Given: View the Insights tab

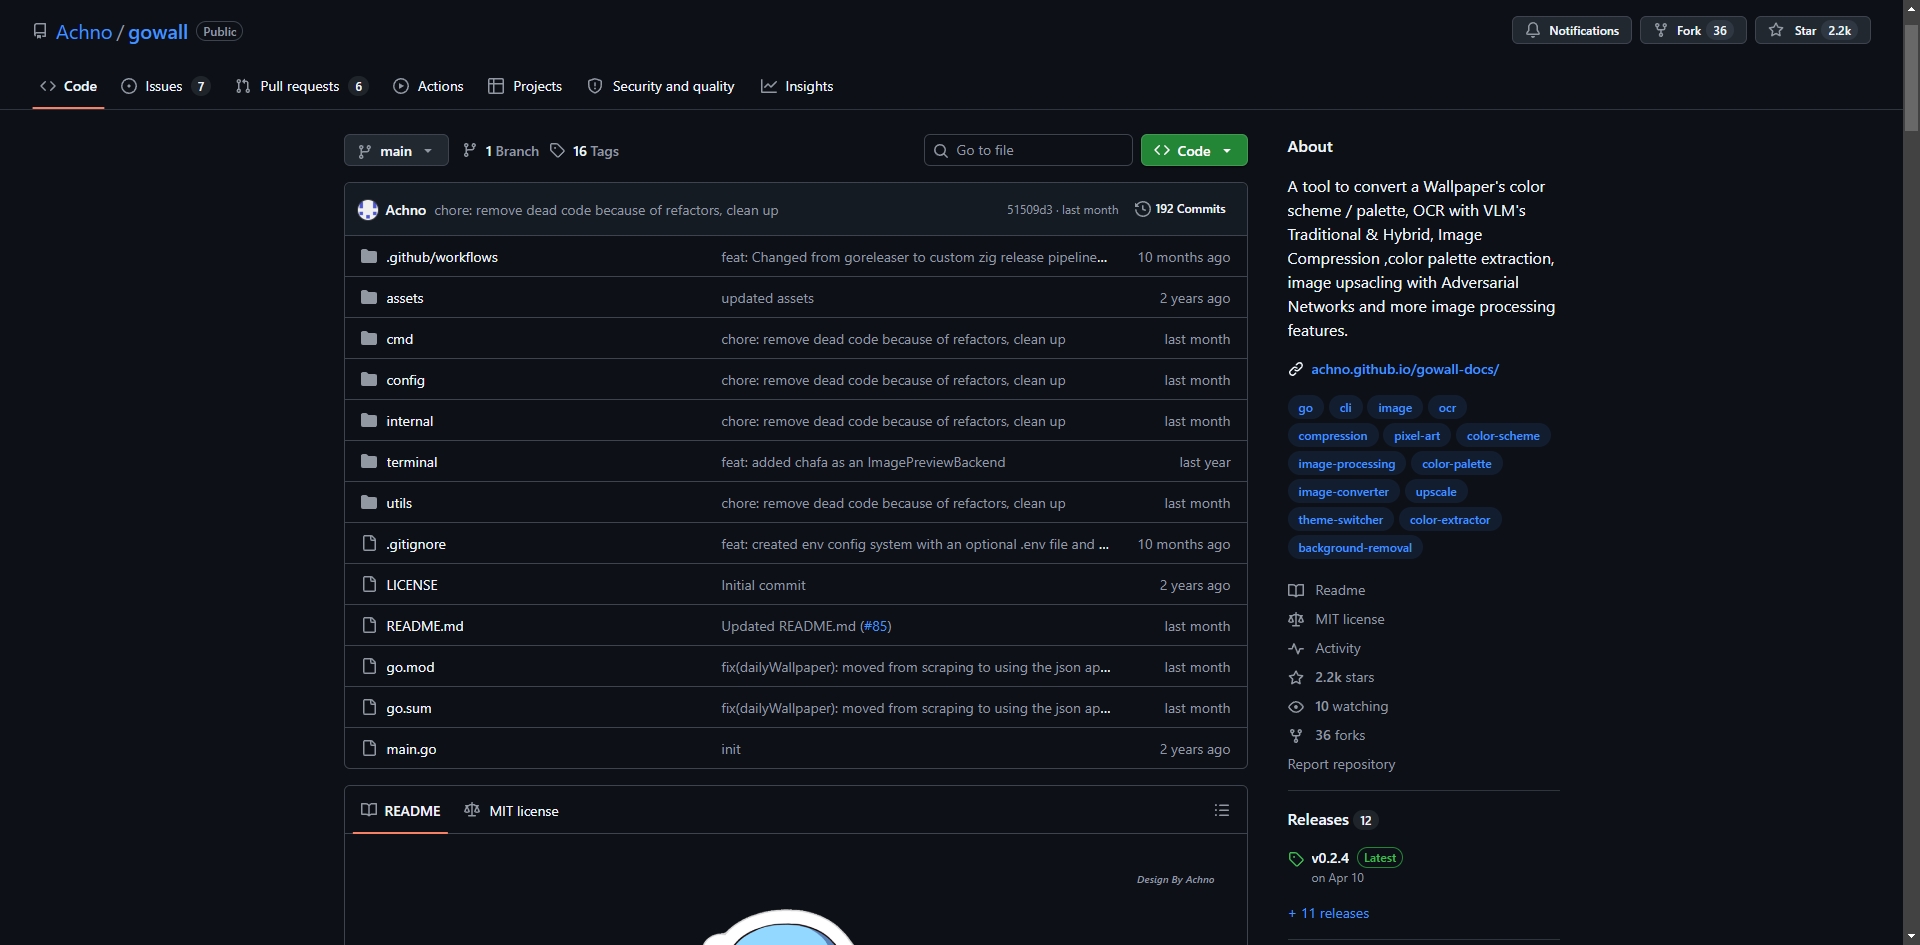Looking at the screenshot, I should pos(797,86).
